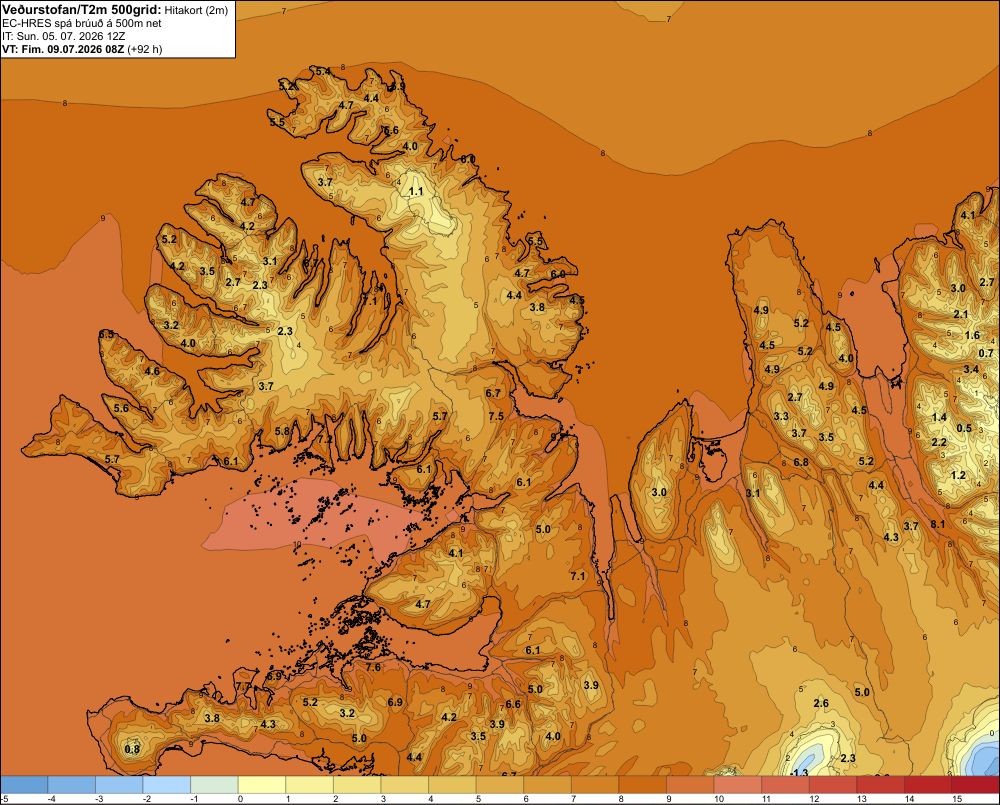Click the pale yellow swatch between 0 and 1

[262, 785]
